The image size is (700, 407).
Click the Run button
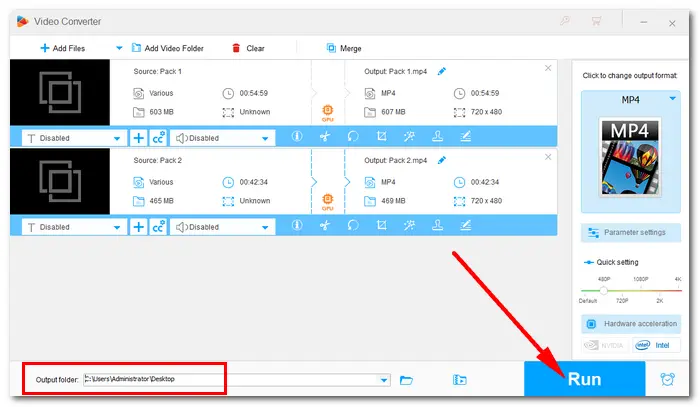pyautogui.click(x=584, y=379)
